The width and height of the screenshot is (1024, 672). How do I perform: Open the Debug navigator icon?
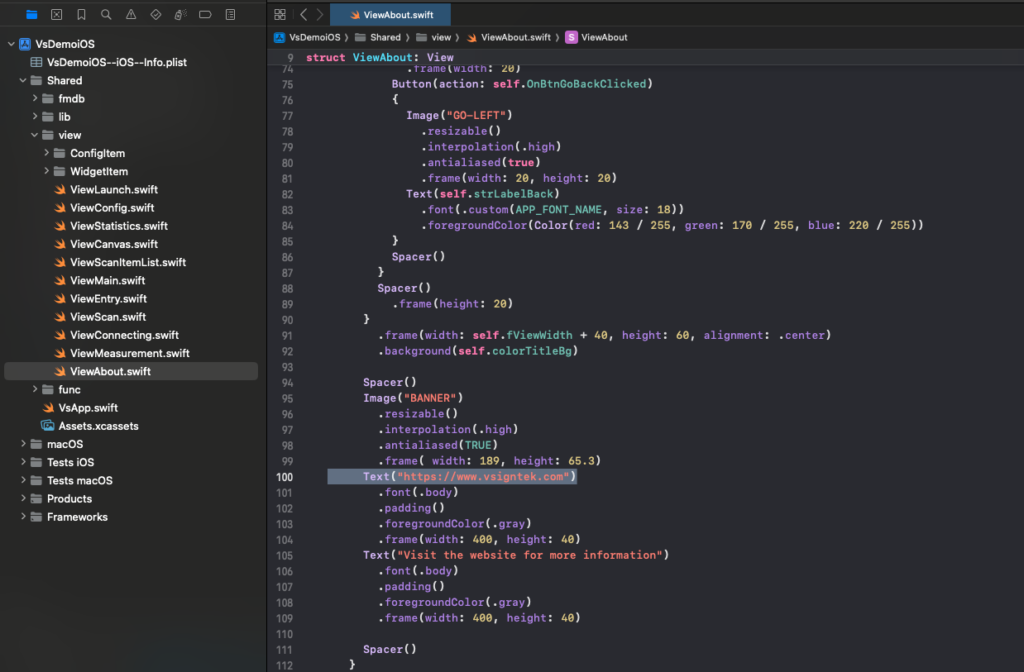click(180, 15)
